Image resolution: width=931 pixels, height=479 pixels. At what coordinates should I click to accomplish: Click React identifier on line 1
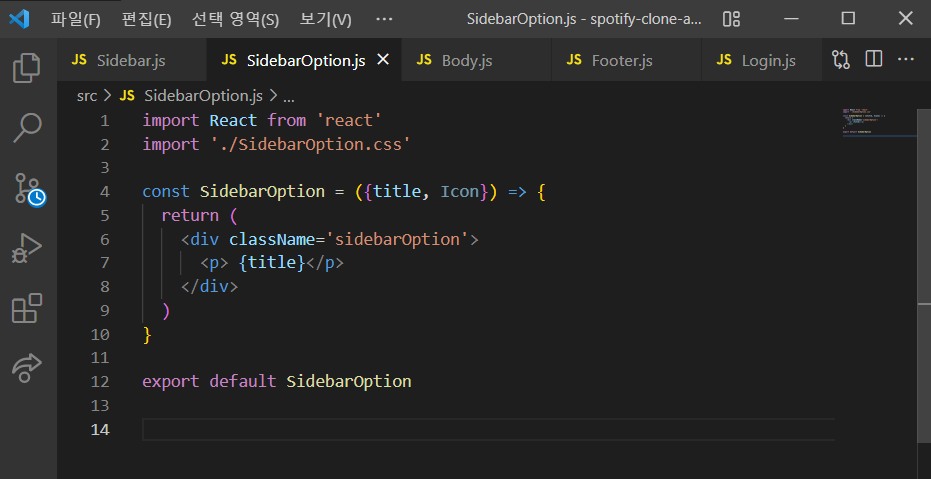pos(233,120)
